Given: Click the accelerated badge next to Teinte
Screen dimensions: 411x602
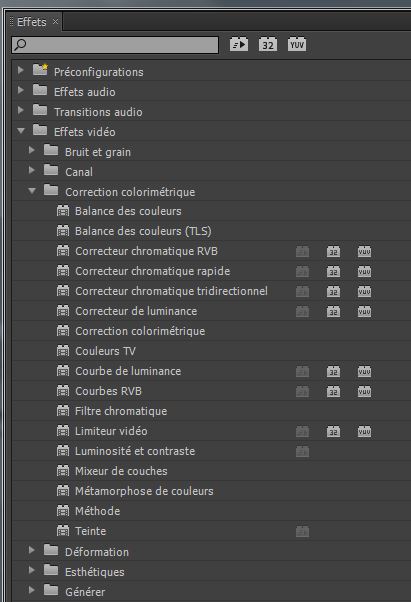Looking at the screenshot, I should pyautogui.click(x=302, y=531).
